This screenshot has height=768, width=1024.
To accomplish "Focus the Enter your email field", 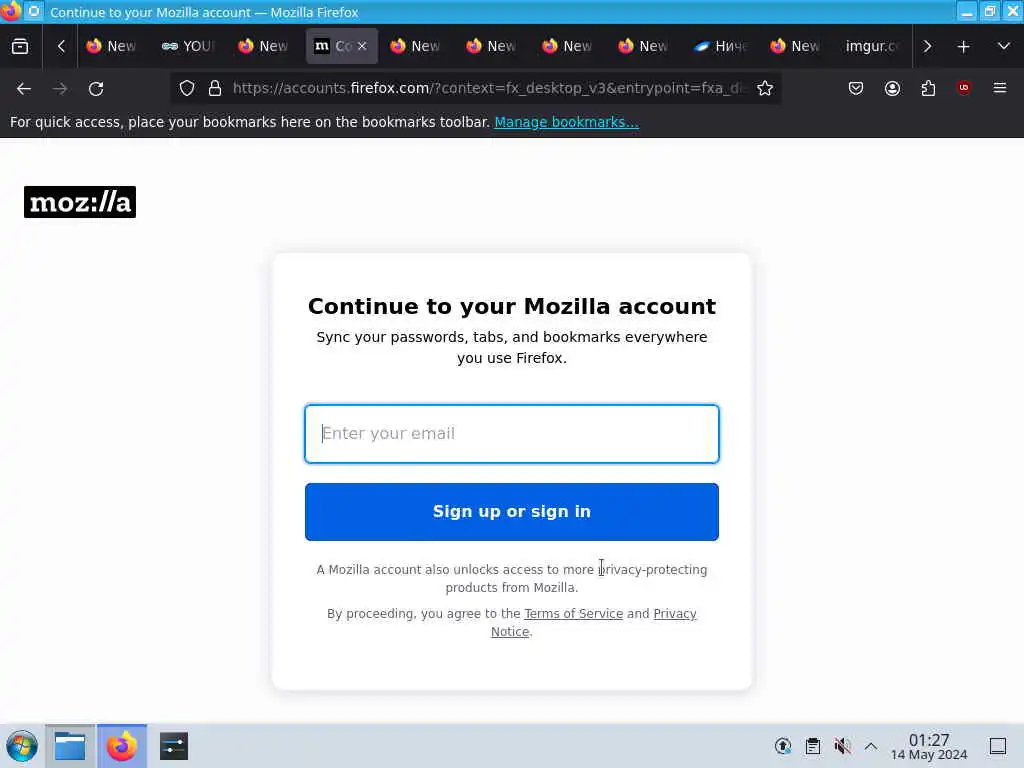I will click(512, 434).
